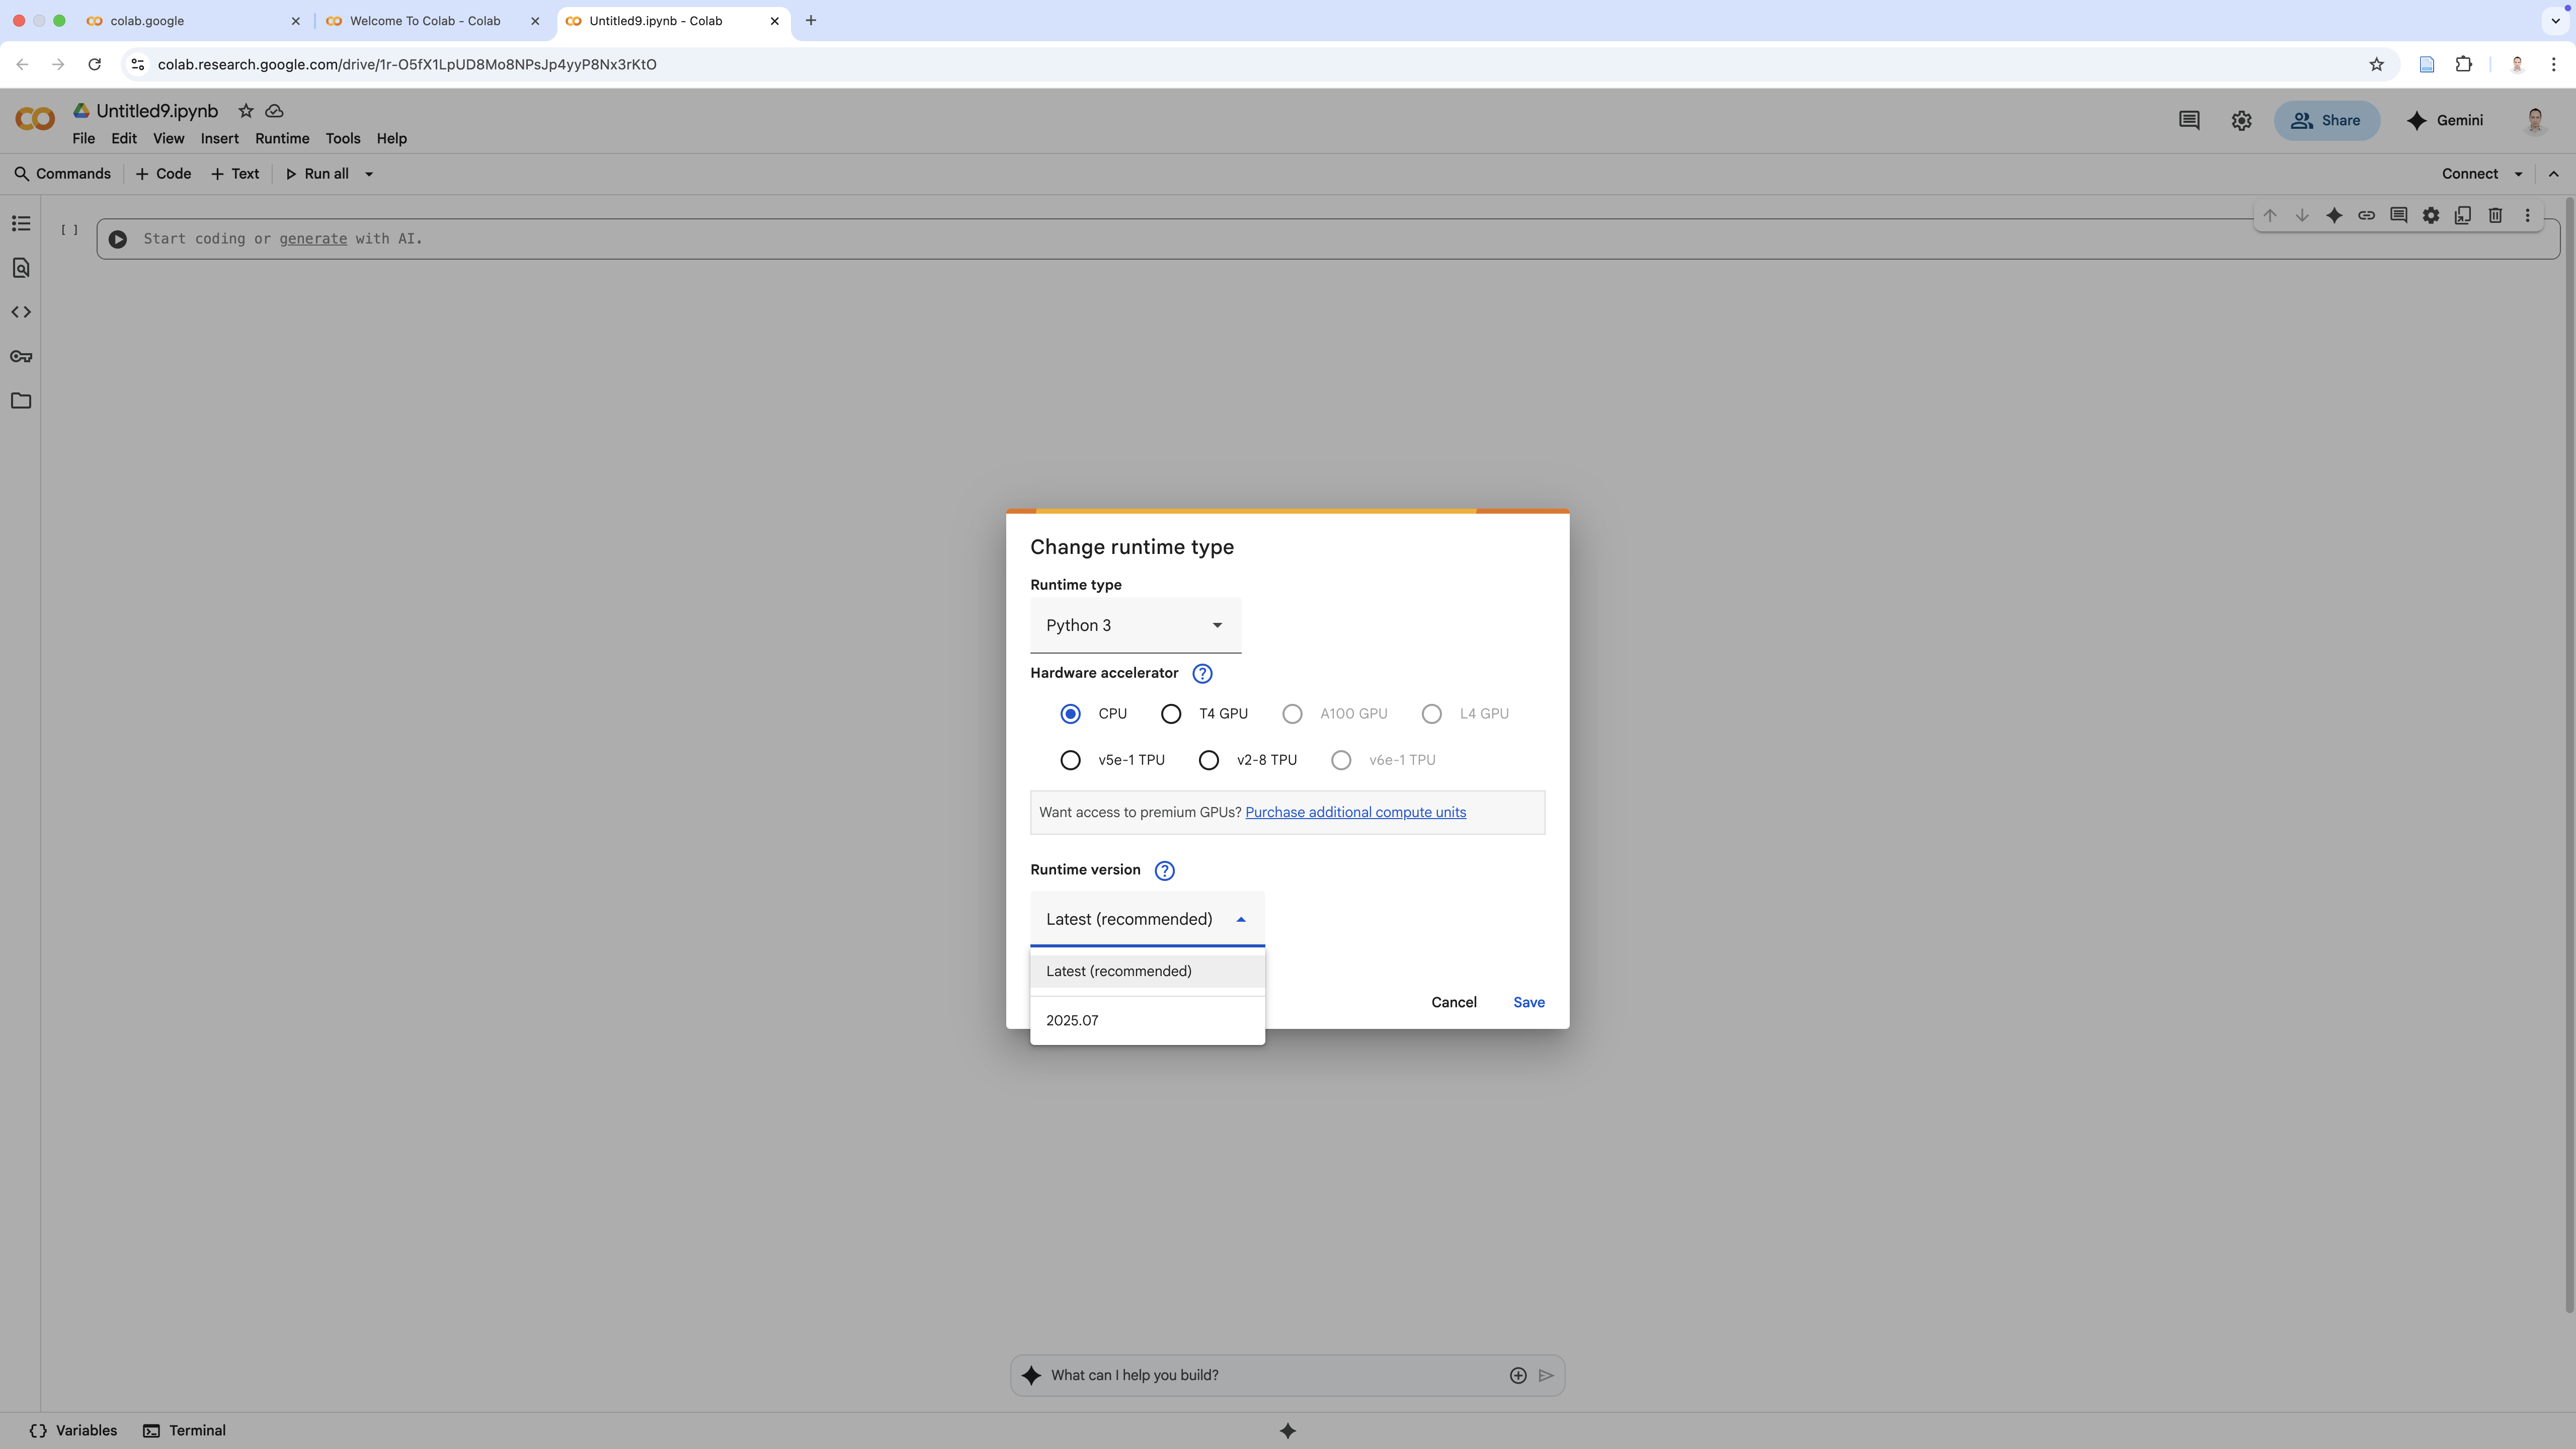This screenshot has width=2576, height=1449.
Task: Select the v5e-1 TPU accelerator option
Action: [x=1070, y=760]
